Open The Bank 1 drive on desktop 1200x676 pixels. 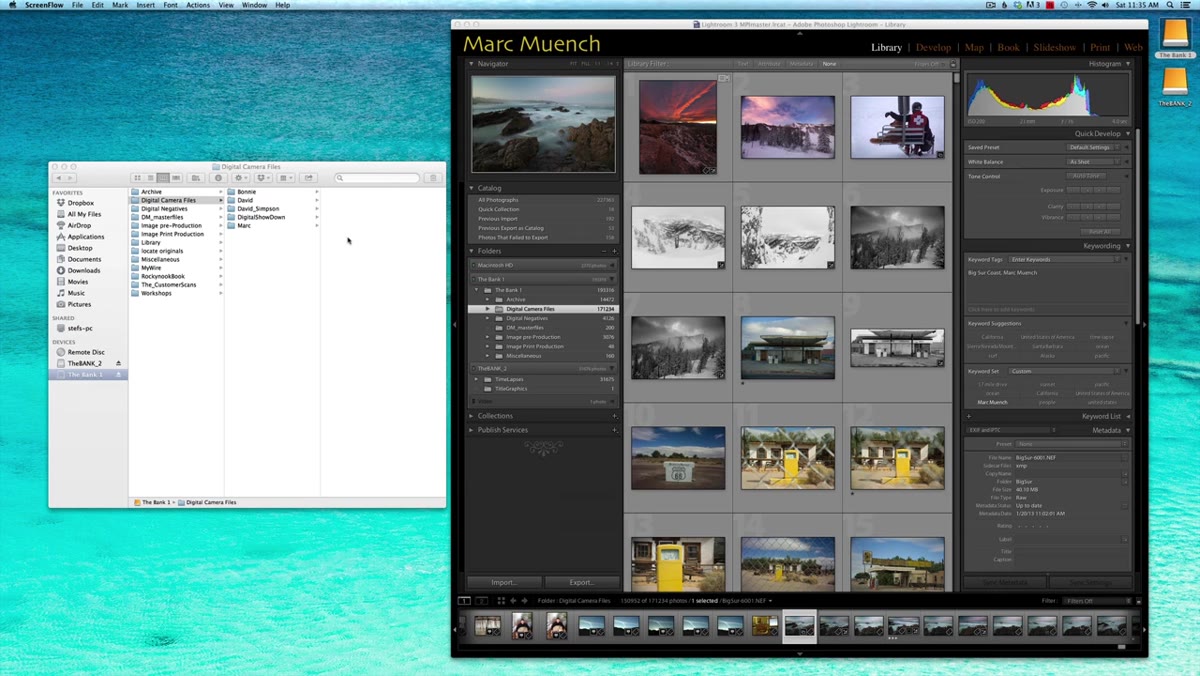[1175, 40]
